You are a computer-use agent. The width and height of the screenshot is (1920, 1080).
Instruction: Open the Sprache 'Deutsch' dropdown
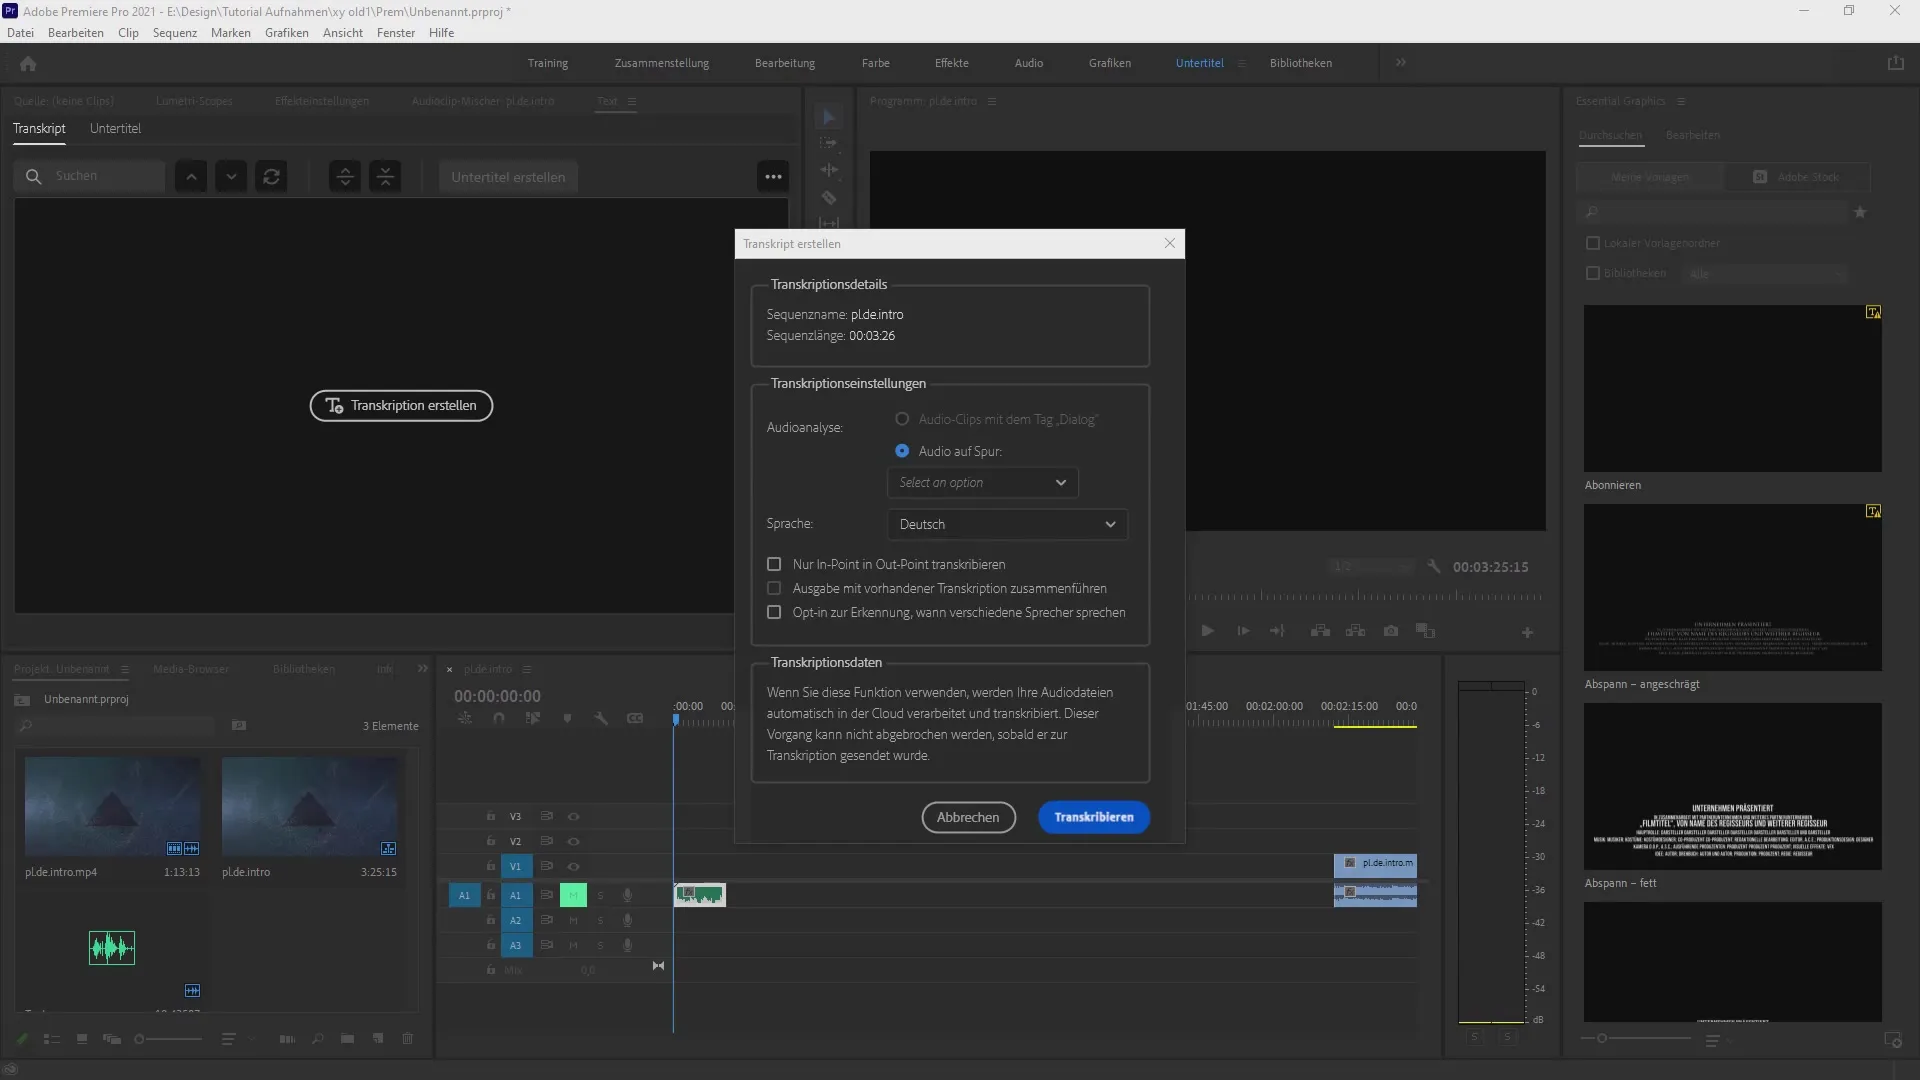pyautogui.click(x=1007, y=524)
